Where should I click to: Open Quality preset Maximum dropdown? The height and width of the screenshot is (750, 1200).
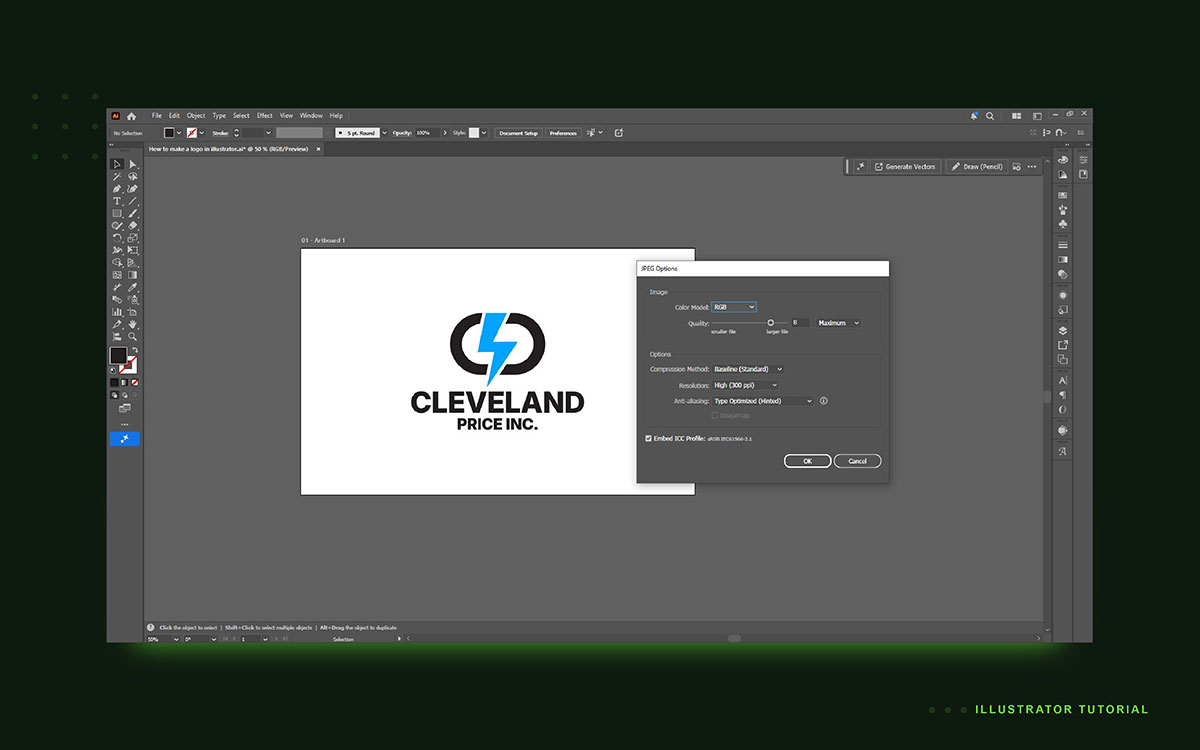coord(838,323)
